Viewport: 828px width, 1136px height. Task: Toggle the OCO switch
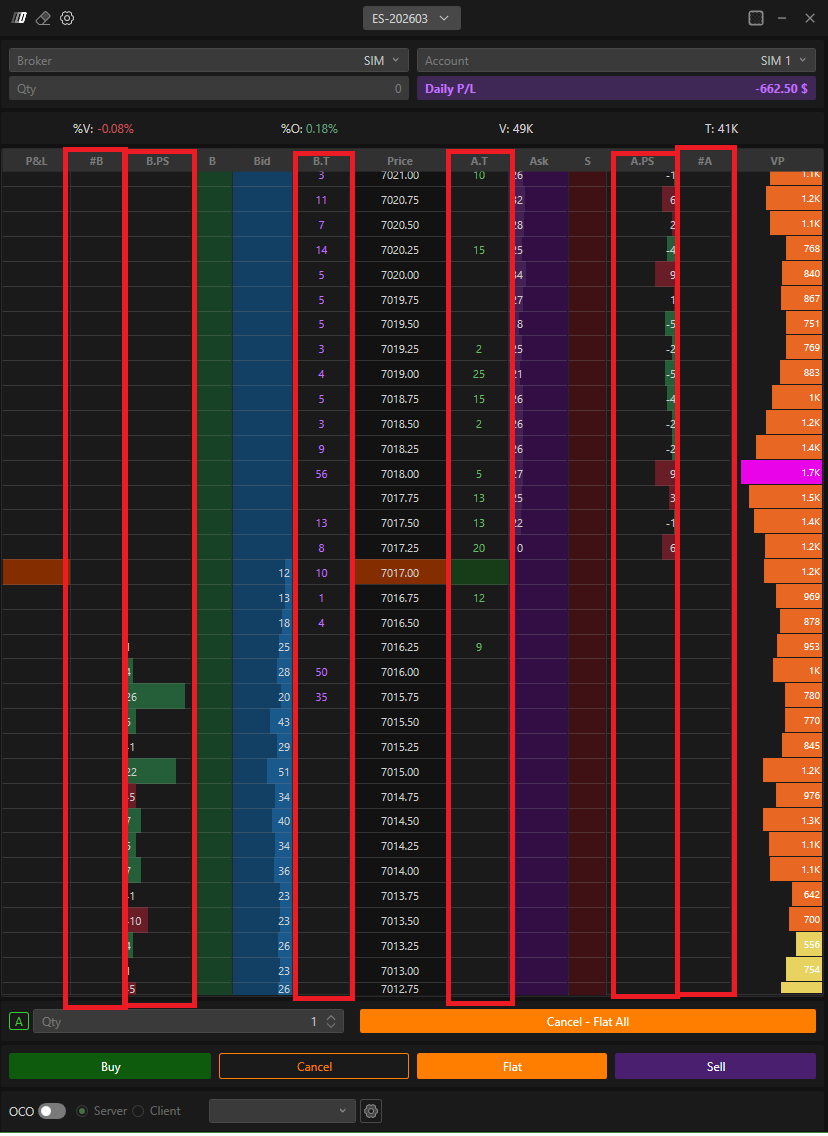click(52, 1111)
